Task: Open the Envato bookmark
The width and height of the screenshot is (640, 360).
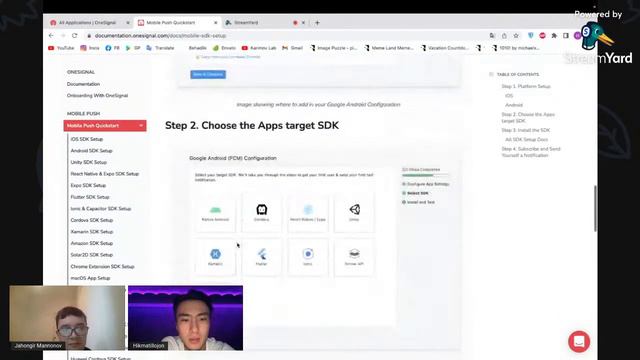Action: click(x=224, y=48)
